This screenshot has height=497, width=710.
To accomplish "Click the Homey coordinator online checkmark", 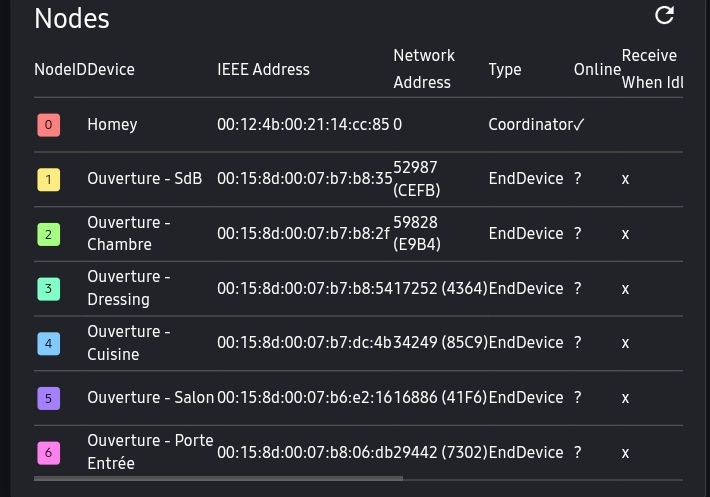I will (x=579, y=125).
